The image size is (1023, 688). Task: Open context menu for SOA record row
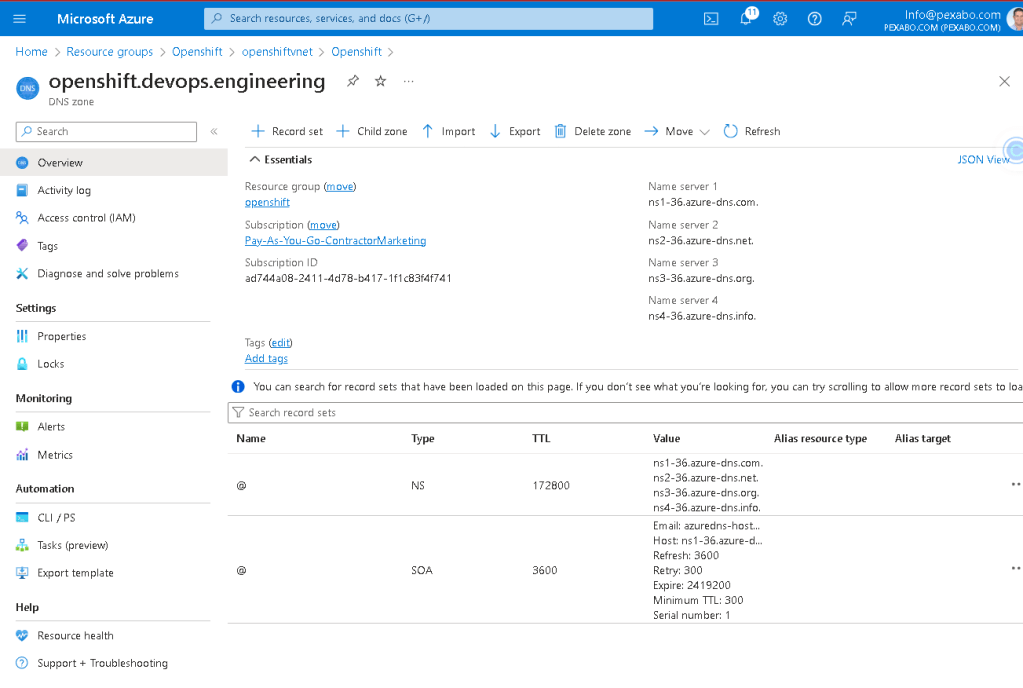pyautogui.click(x=1015, y=569)
